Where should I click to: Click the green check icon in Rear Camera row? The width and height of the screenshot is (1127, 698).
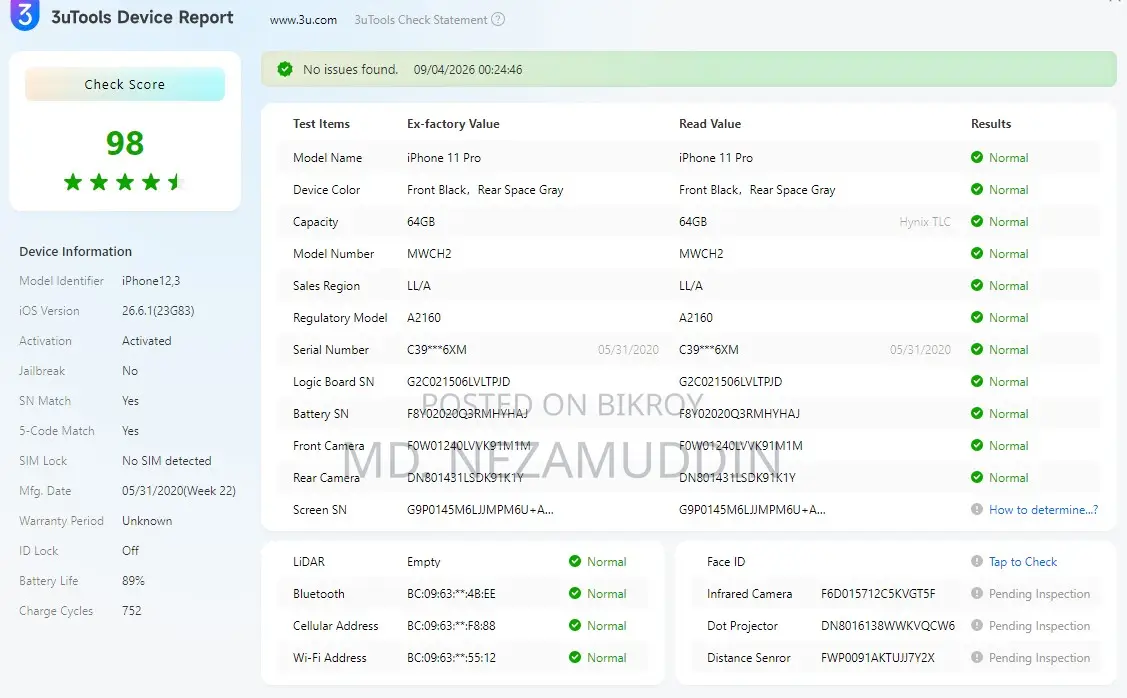[977, 477]
